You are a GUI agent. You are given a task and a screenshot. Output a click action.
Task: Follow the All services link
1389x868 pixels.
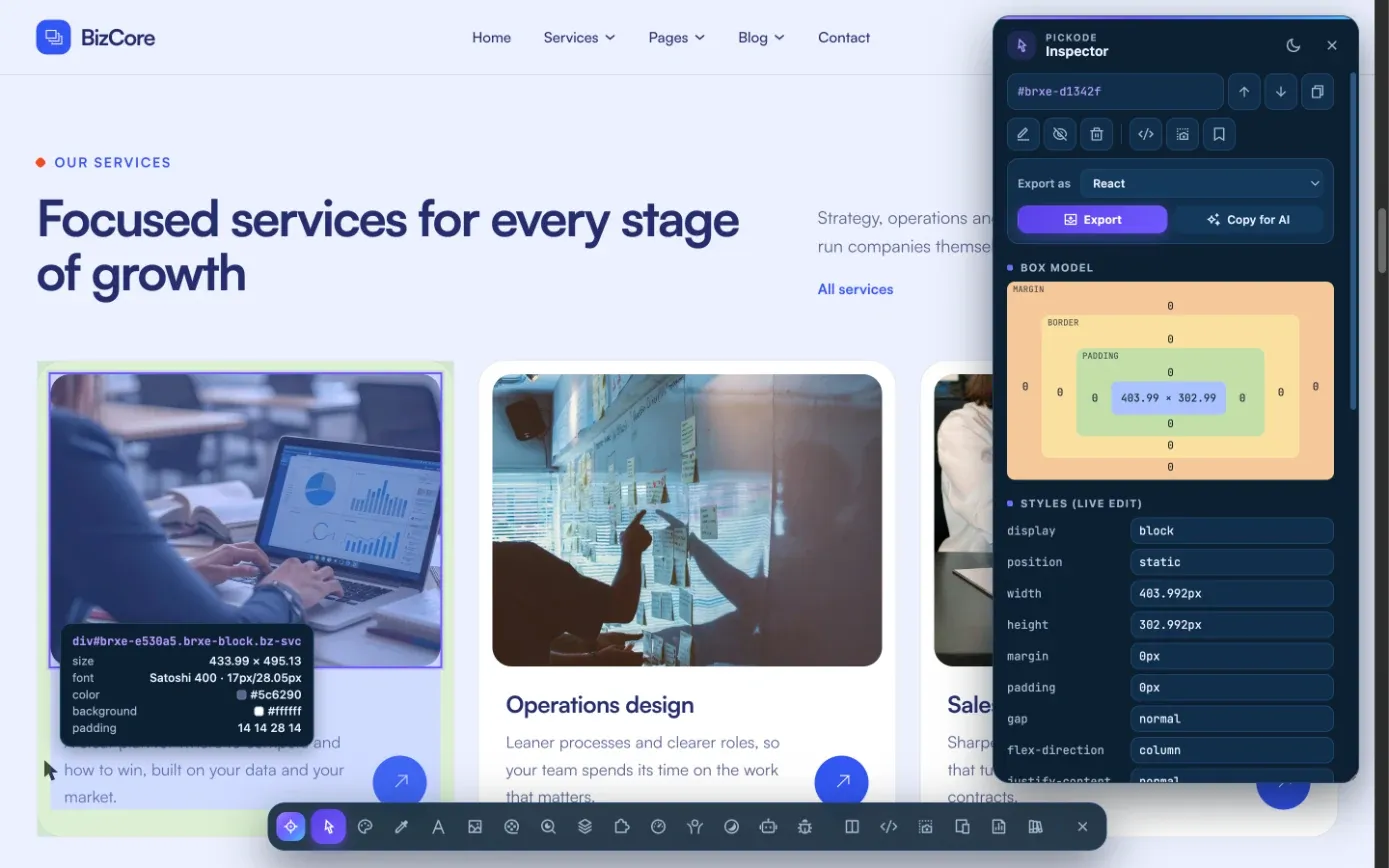(855, 289)
